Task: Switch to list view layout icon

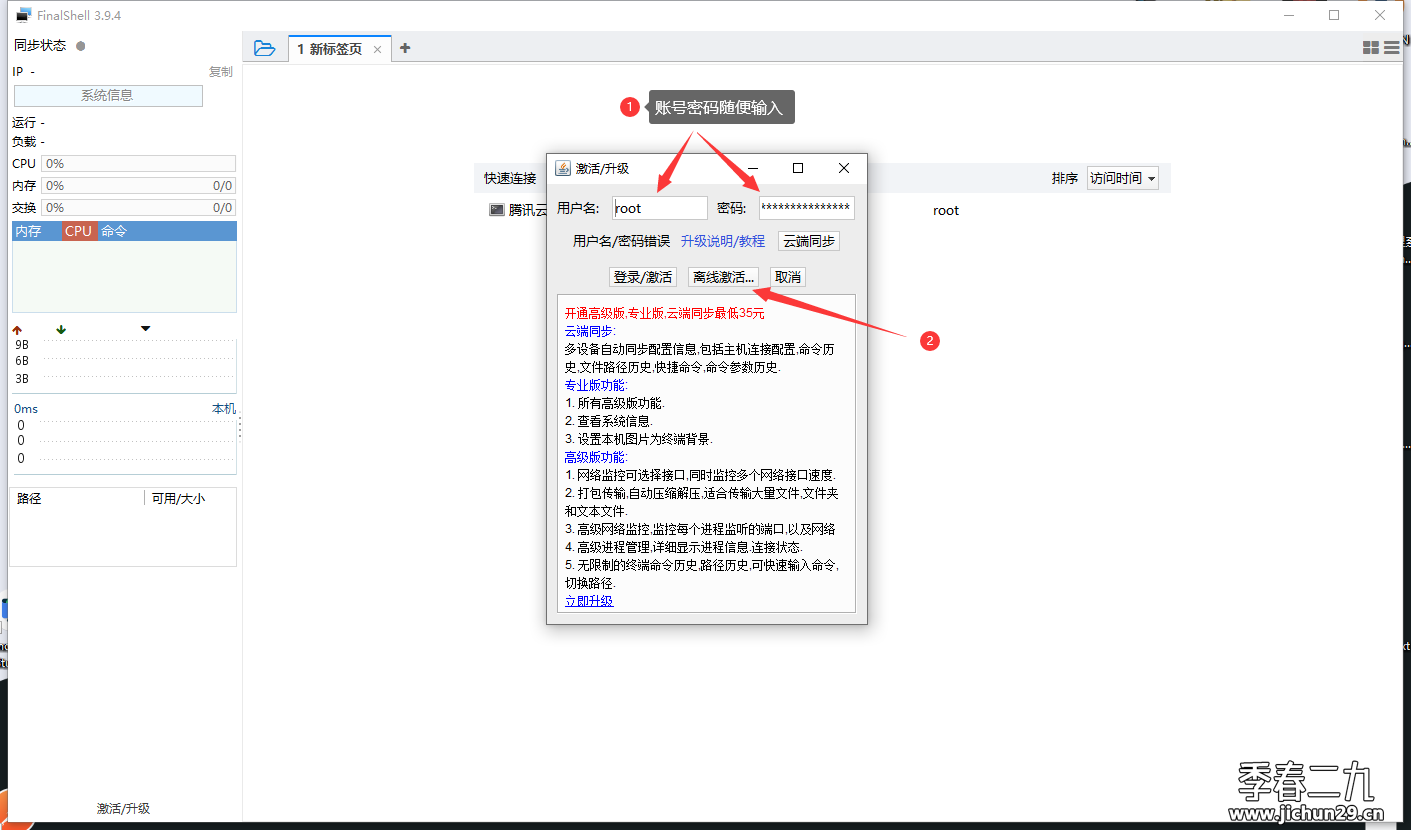Action: 1392,48
